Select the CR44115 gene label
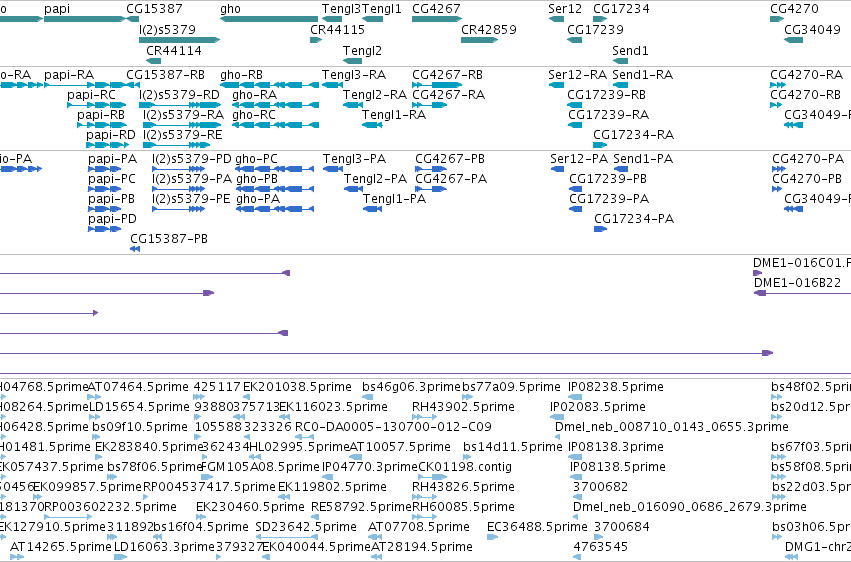 337,30
